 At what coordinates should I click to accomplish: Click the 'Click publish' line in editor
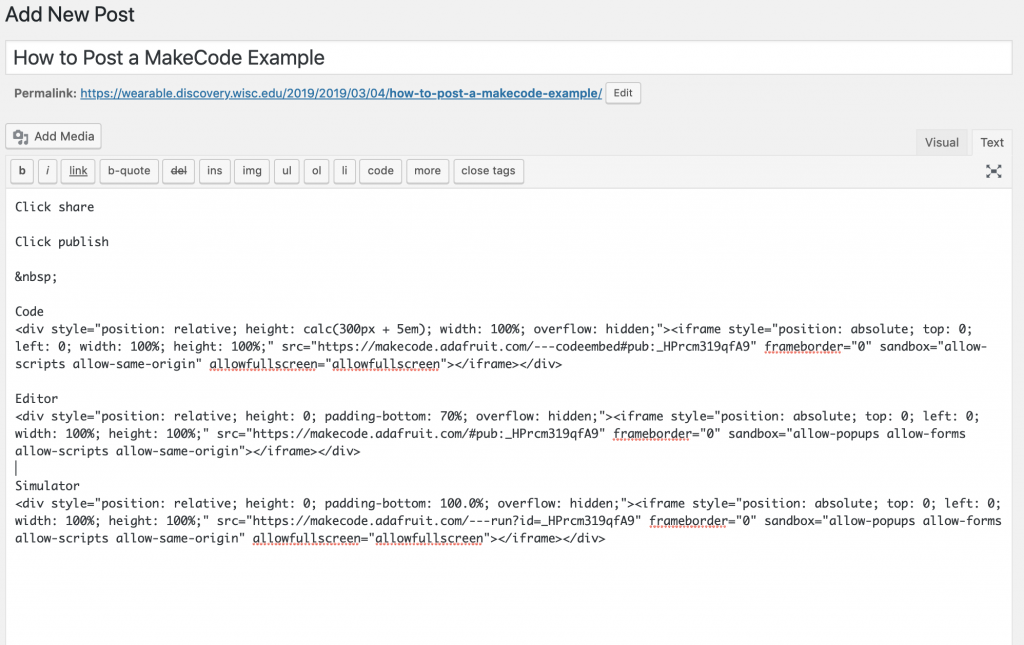click(x=62, y=242)
